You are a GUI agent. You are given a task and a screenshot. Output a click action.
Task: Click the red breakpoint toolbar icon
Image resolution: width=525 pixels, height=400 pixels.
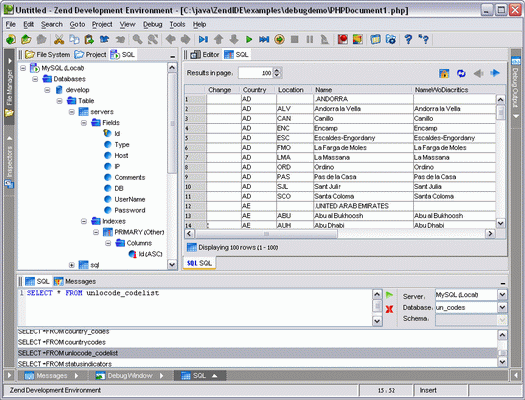click(x=342, y=39)
